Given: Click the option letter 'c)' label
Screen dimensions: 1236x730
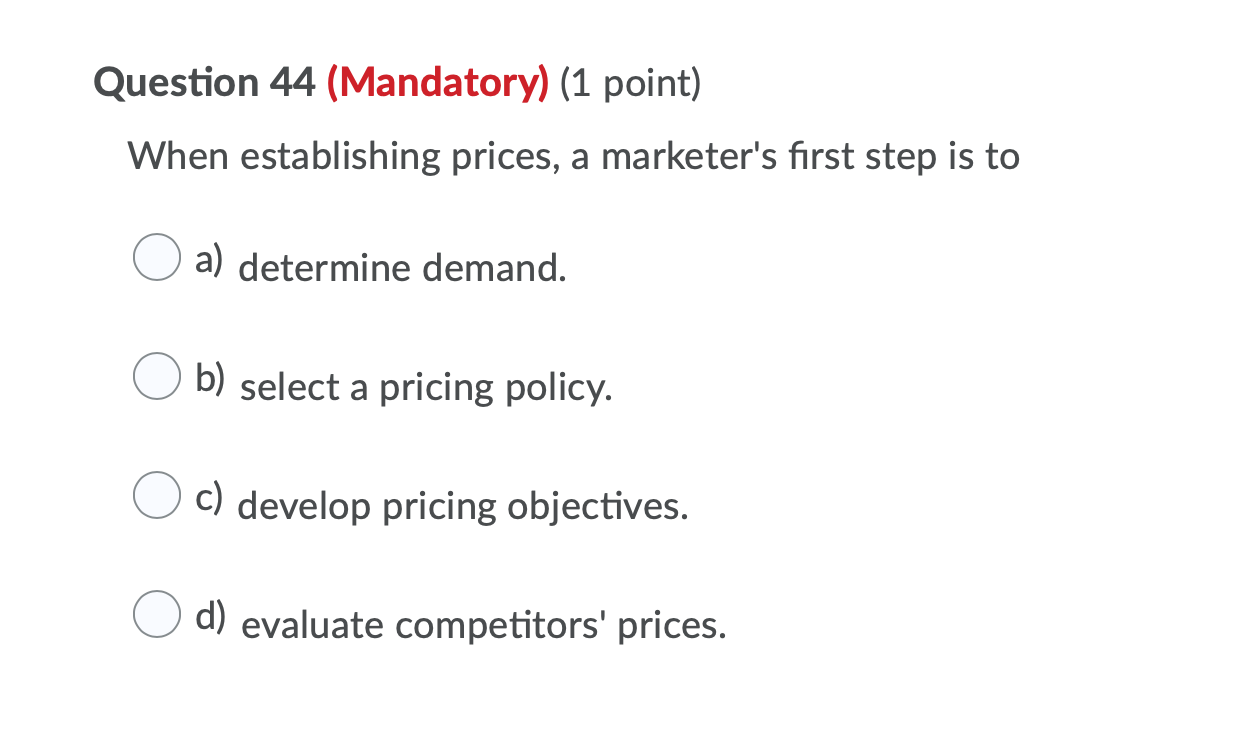Looking at the screenshot, I should [209, 497].
